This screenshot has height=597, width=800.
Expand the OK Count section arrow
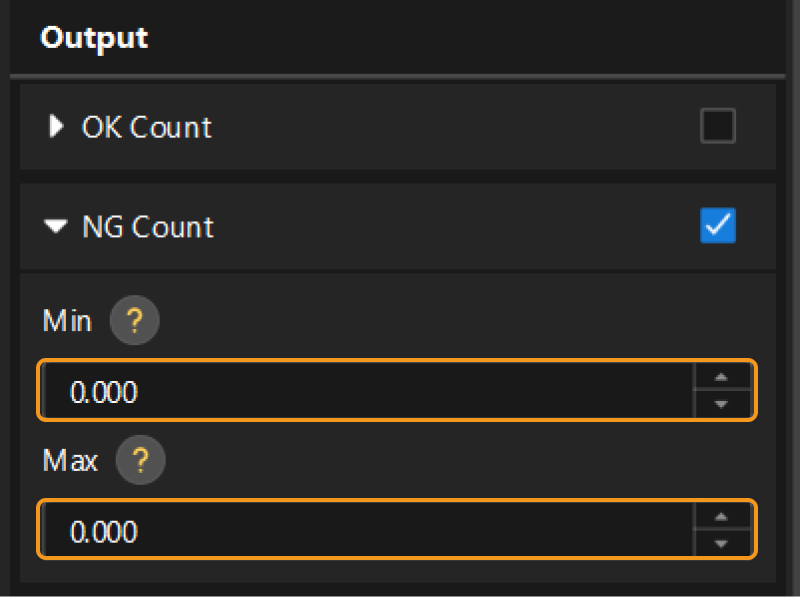56,127
